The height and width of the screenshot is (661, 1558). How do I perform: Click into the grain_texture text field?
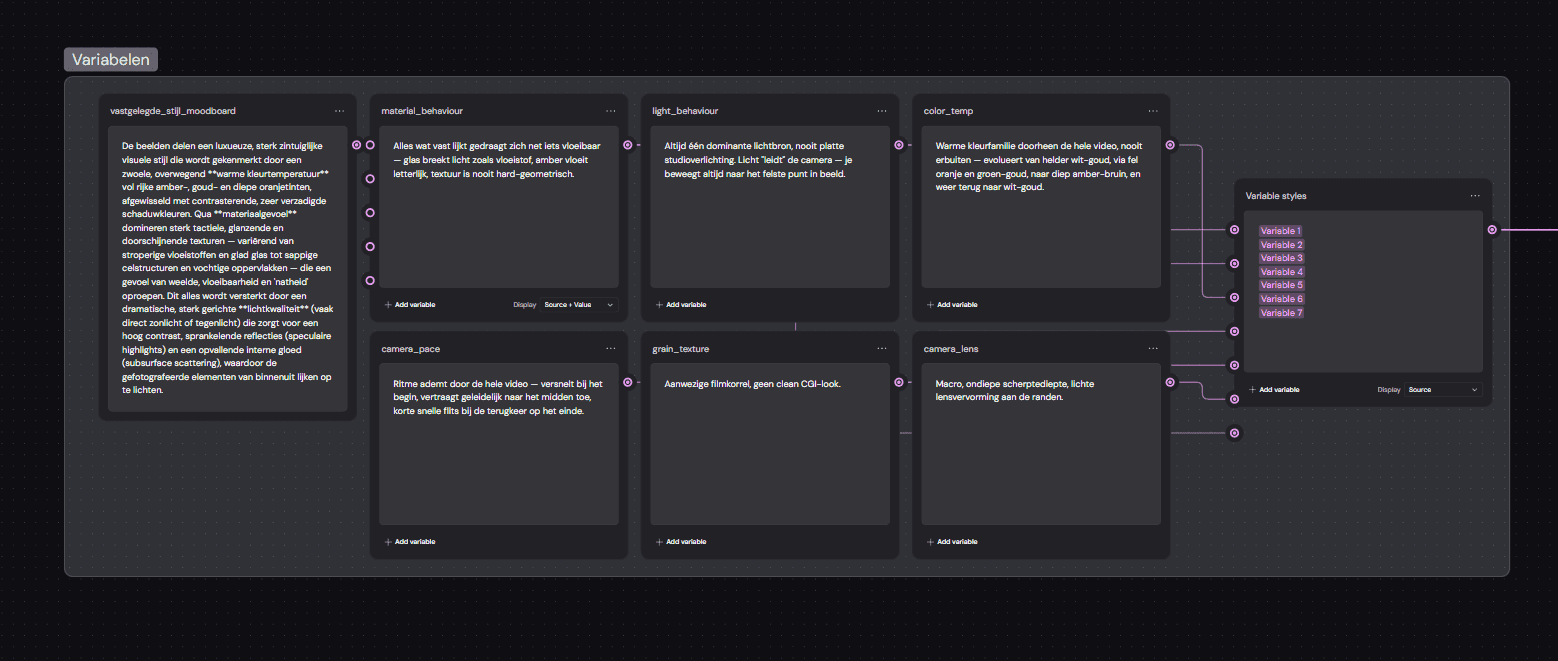coord(770,444)
